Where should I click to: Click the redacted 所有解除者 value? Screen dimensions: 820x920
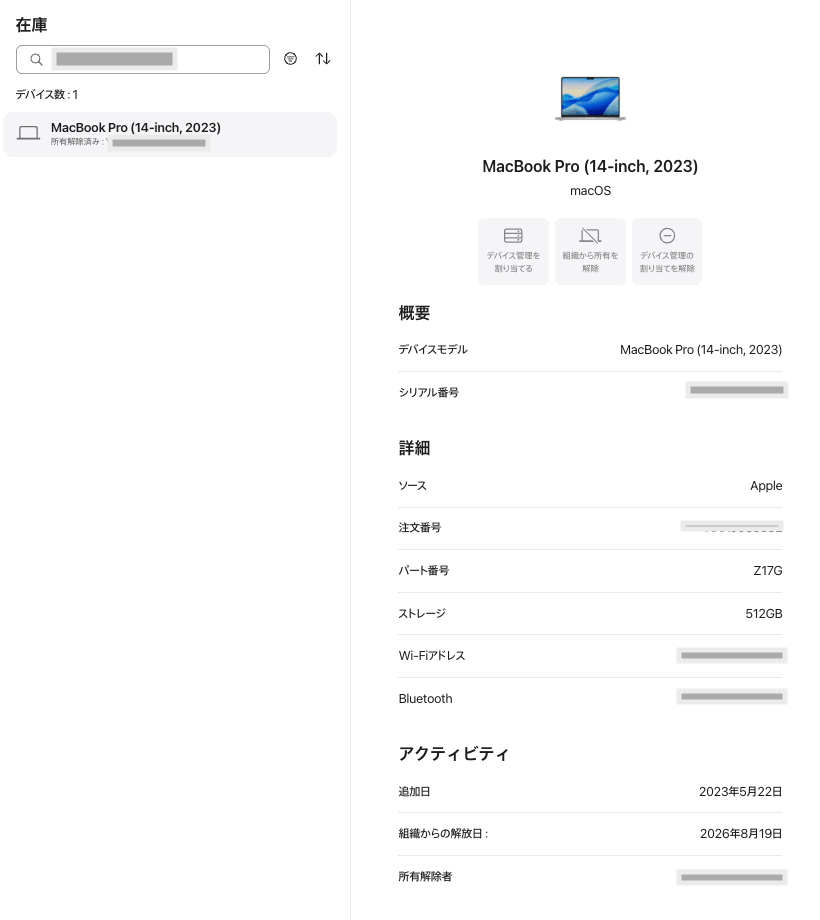(x=731, y=878)
